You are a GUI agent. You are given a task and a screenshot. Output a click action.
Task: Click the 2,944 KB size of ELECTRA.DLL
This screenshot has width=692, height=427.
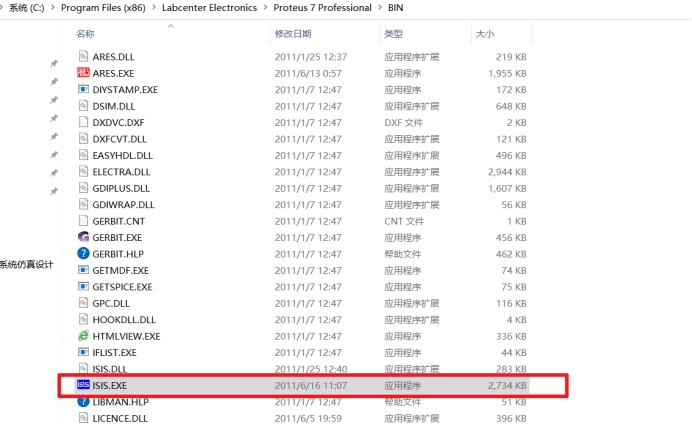coord(507,172)
